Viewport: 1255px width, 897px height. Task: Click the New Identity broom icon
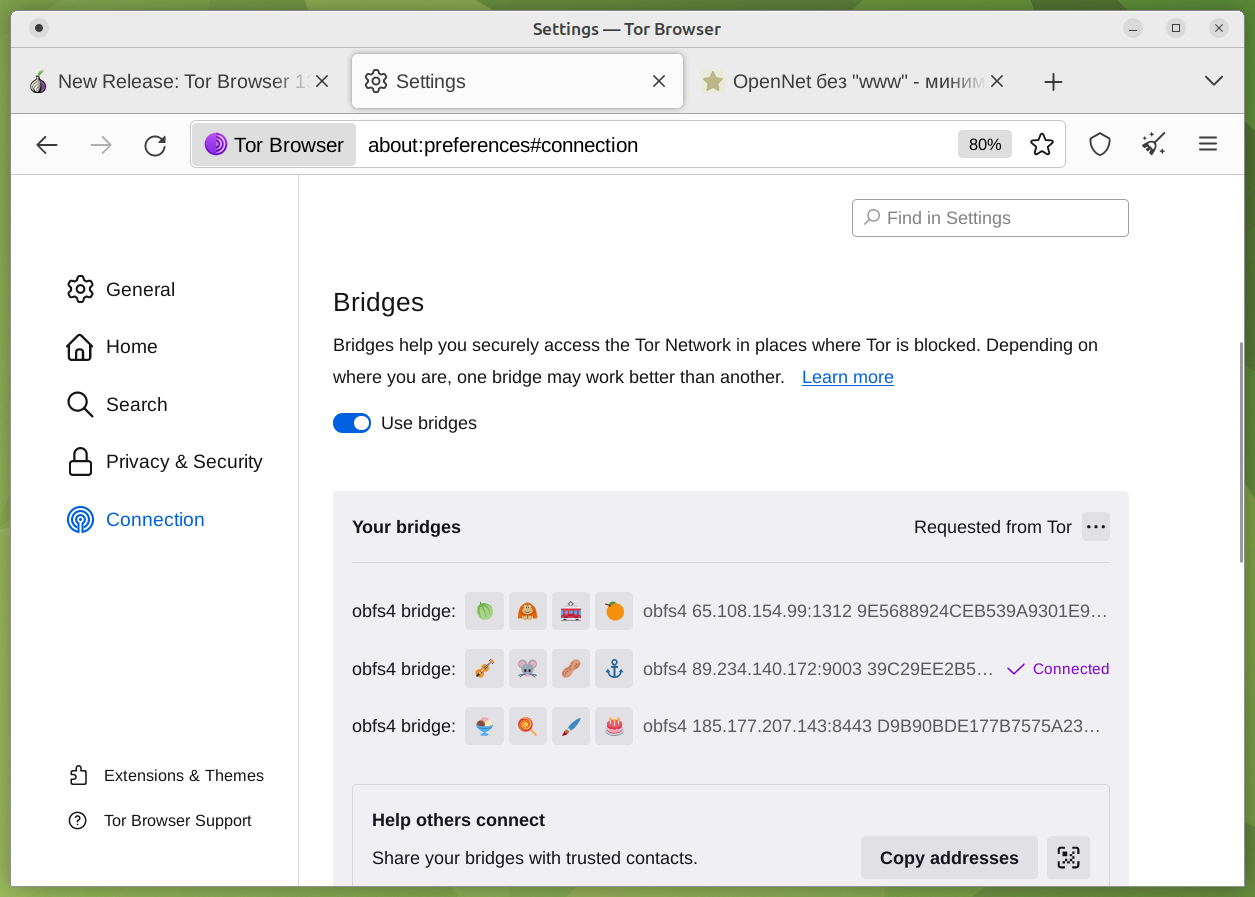[x=1154, y=145]
